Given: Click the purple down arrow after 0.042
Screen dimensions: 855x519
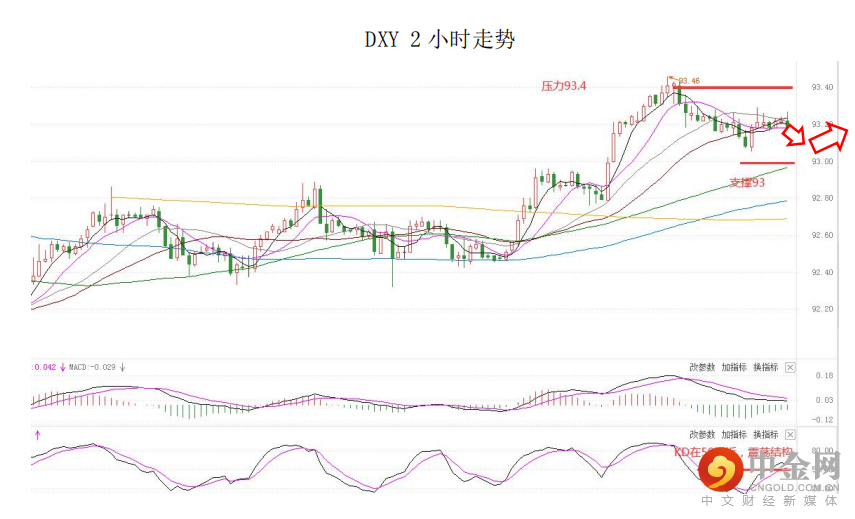Looking at the screenshot, I should pos(63,367).
